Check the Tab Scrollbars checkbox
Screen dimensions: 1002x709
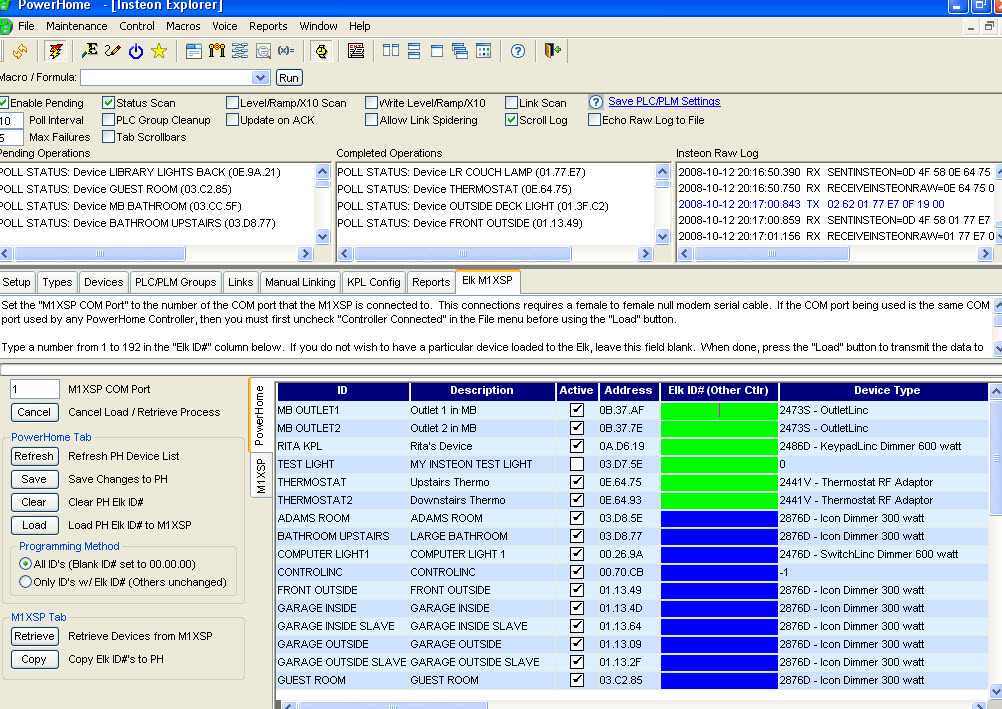[x=109, y=137]
